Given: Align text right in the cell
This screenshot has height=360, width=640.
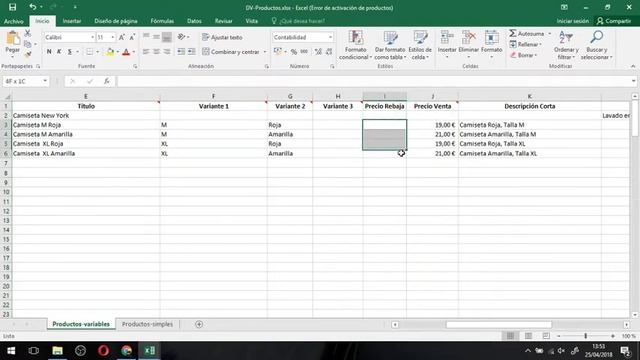Looking at the screenshot, I should click(167, 52).
